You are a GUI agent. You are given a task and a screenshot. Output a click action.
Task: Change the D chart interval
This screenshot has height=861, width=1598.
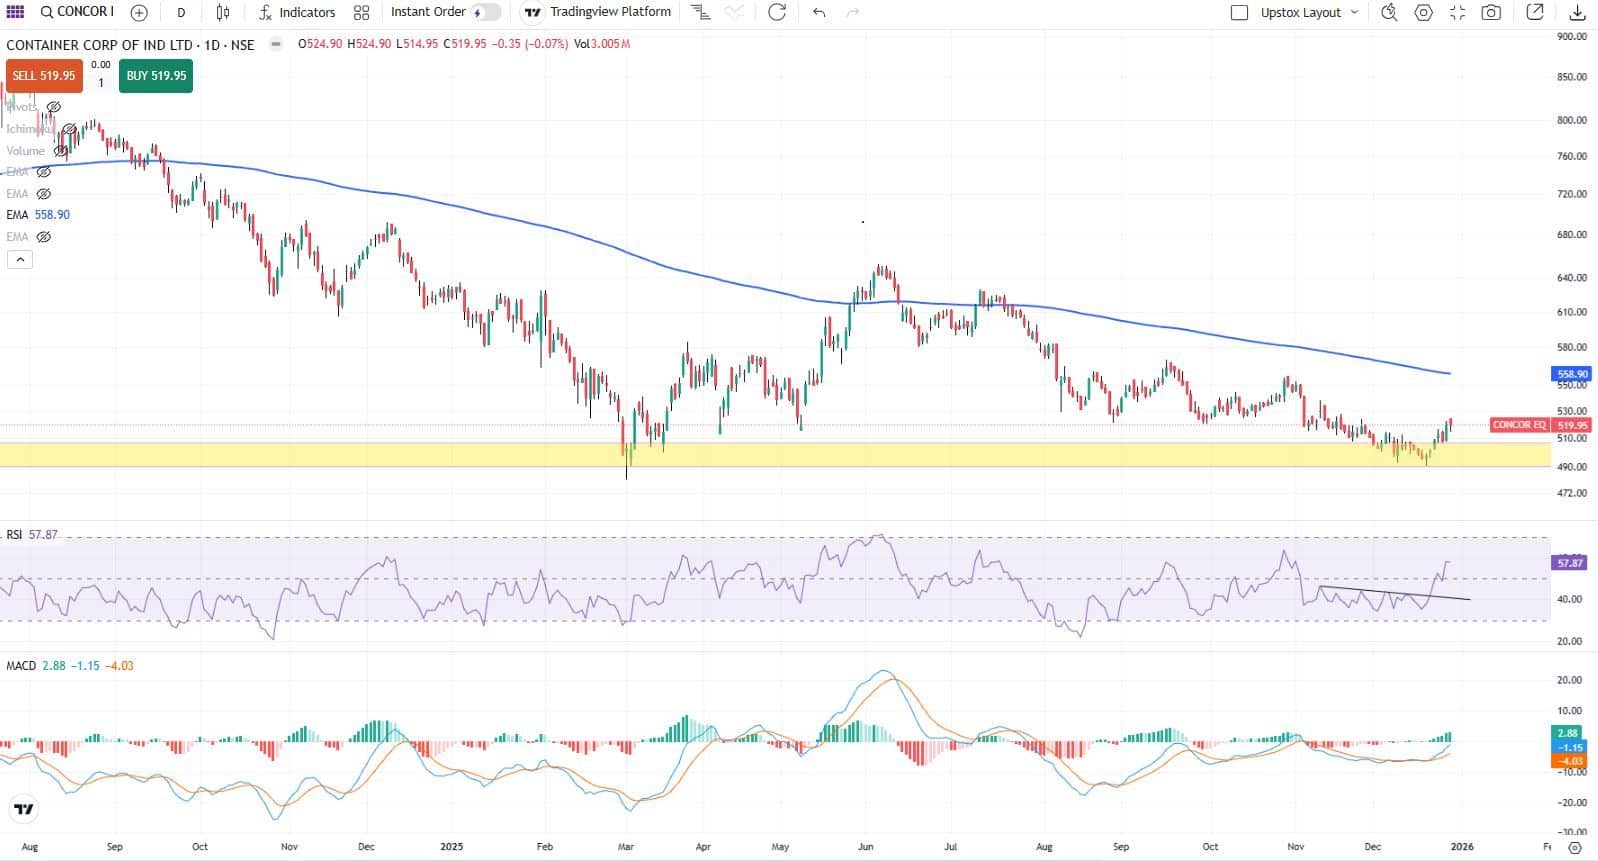[181, 13]
